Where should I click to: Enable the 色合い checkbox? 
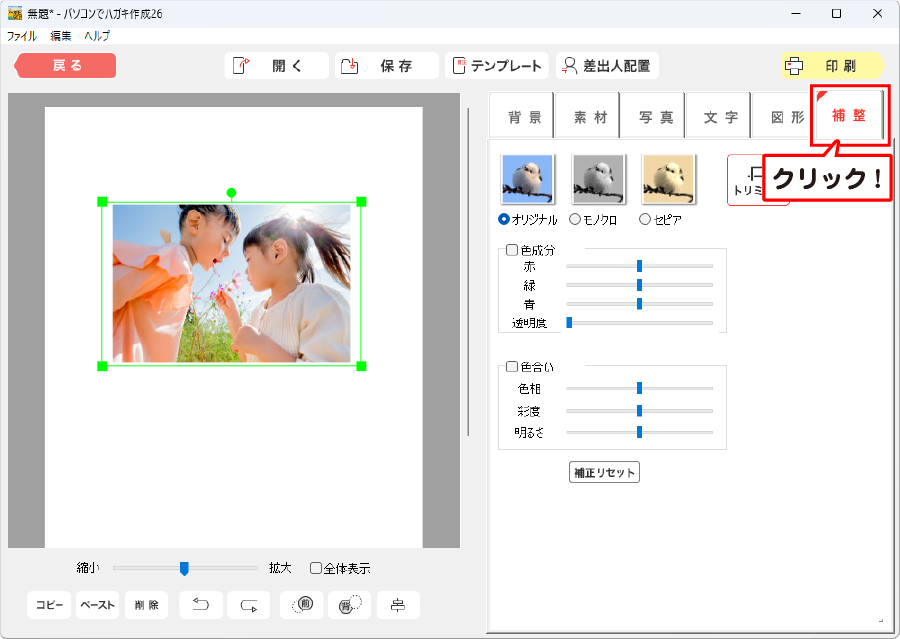[x=513, y=367]
